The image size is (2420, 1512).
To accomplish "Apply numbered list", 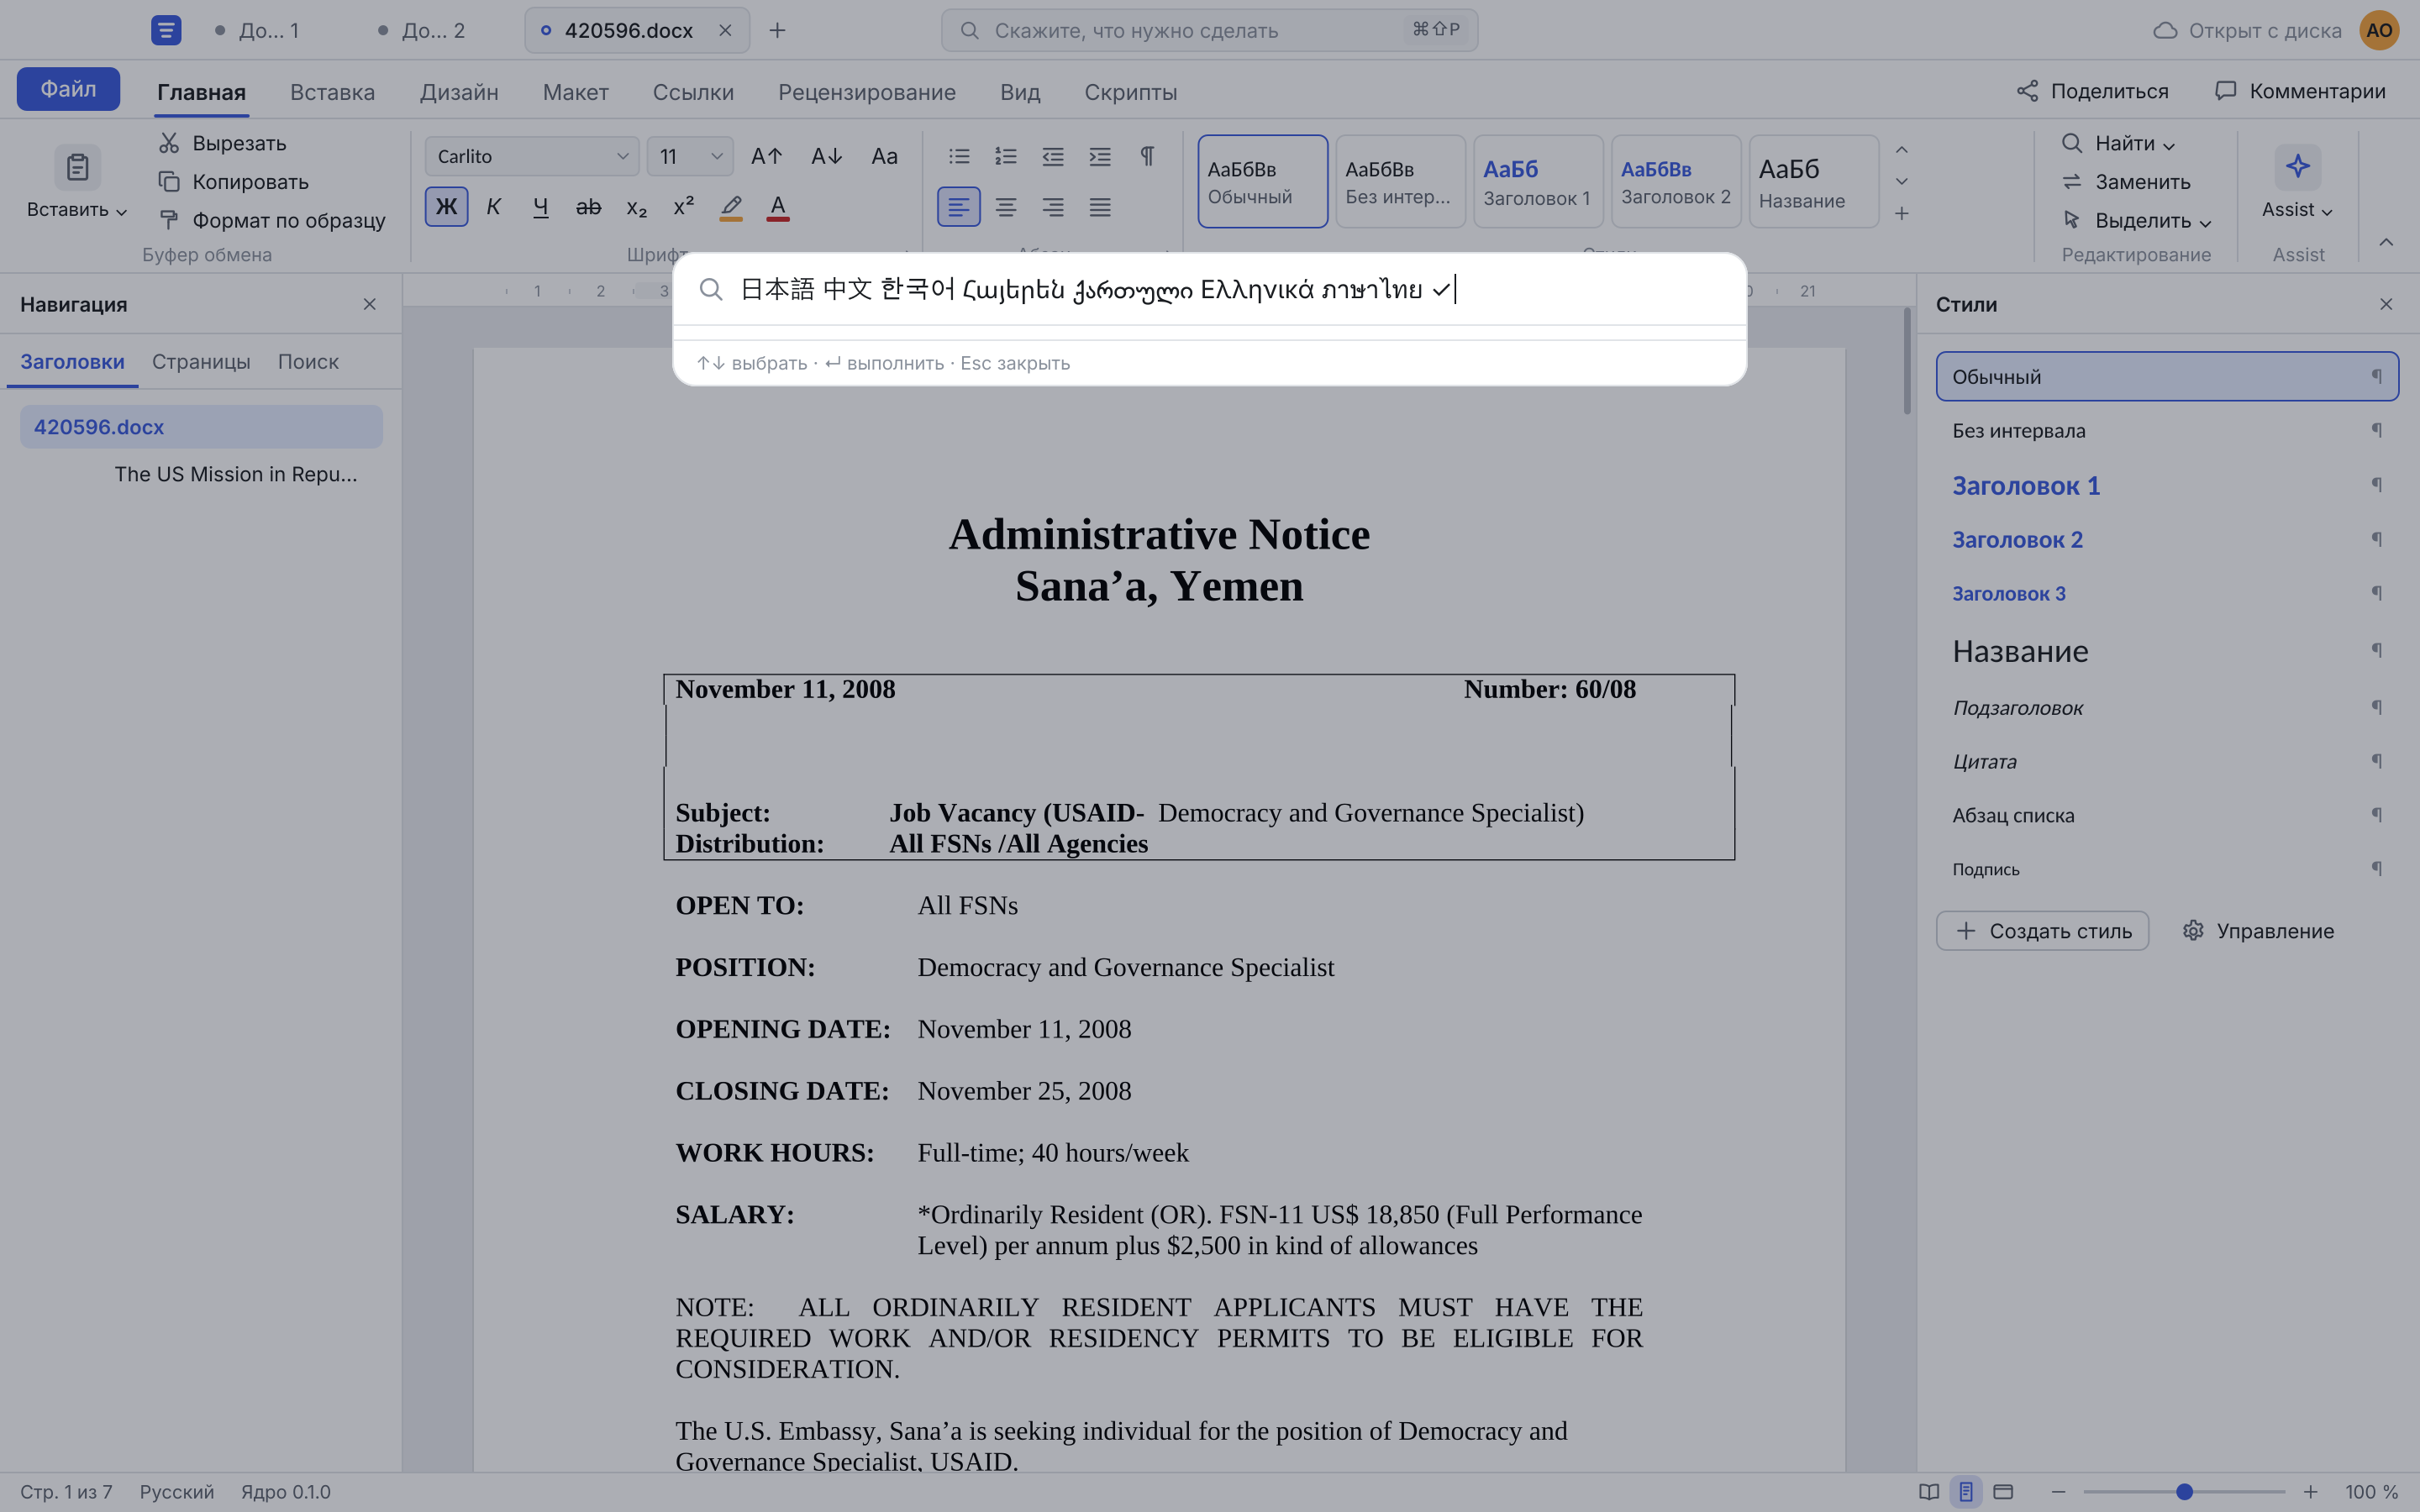I will pos(1006,156).
